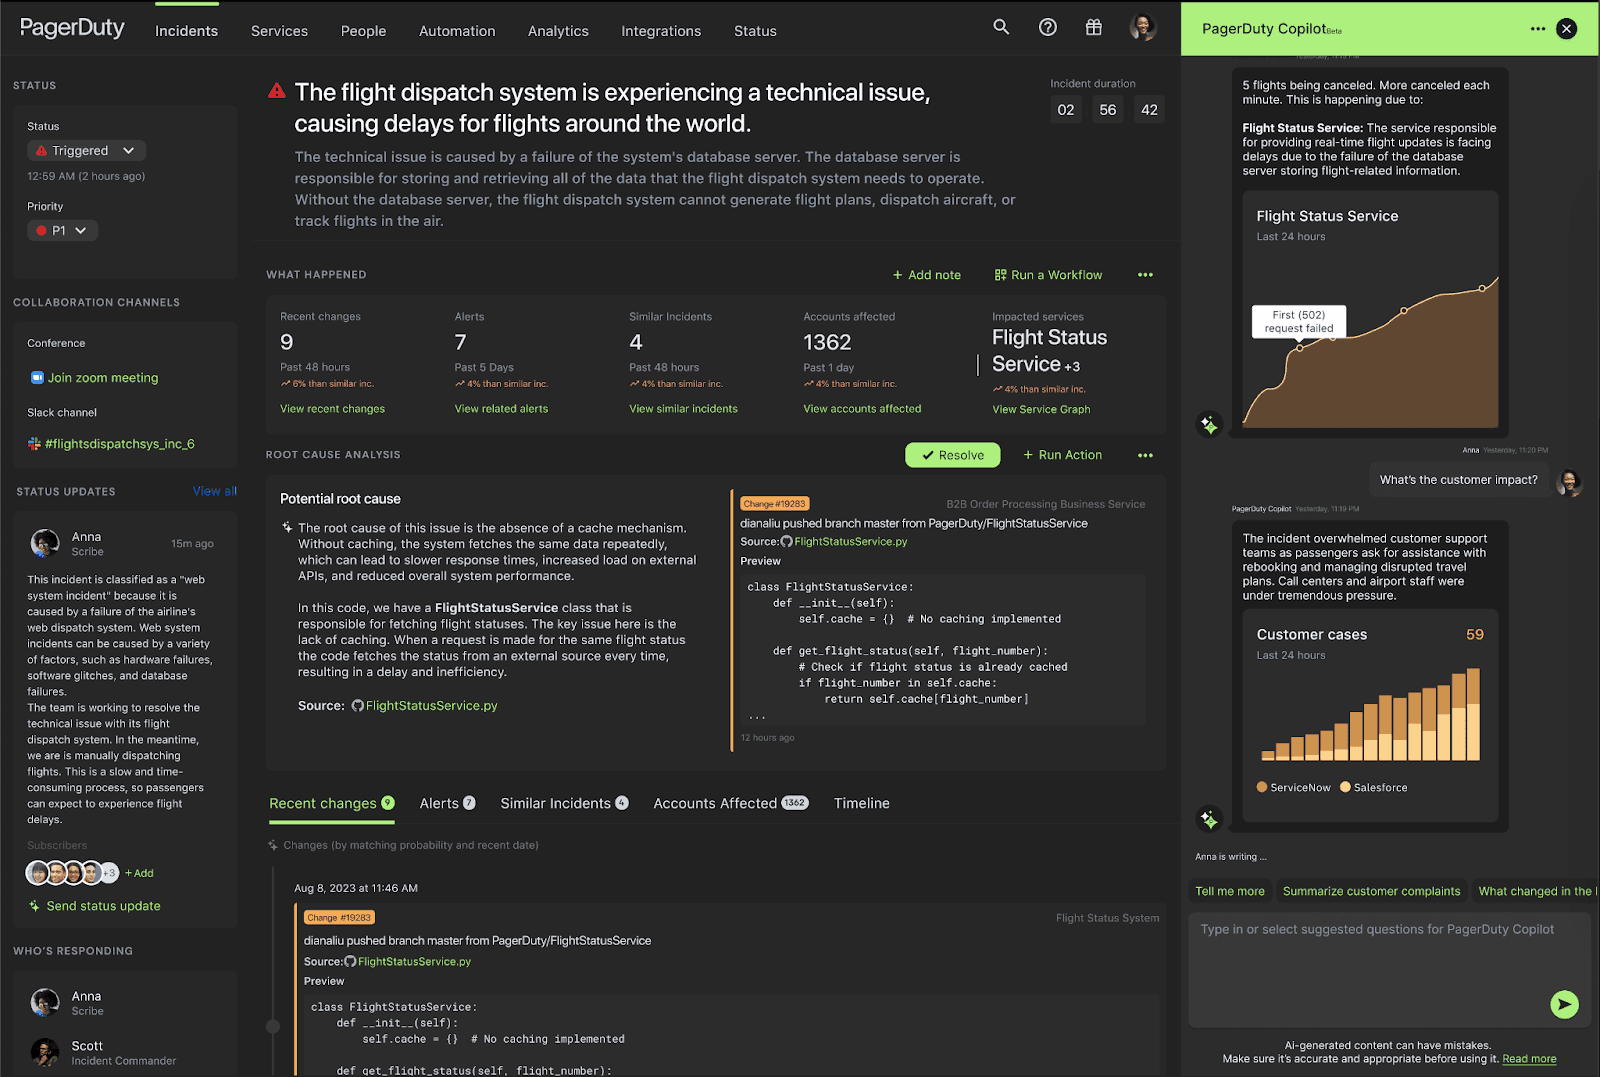This screenshot has height=1077, width=1600.
Task: Open Copilot panel more options menu
Action: pos(1538,29)
